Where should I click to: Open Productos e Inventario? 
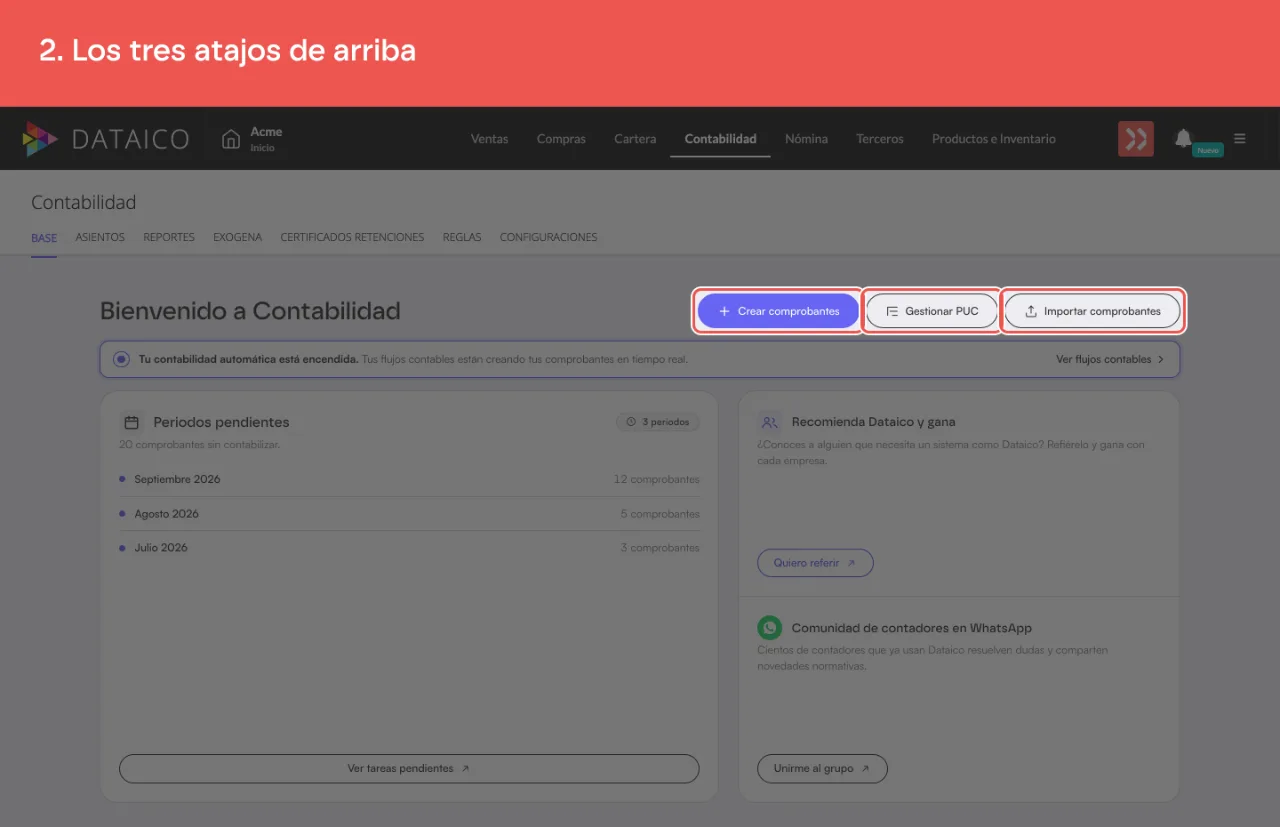pyautogui.click(x=994, y=139)
